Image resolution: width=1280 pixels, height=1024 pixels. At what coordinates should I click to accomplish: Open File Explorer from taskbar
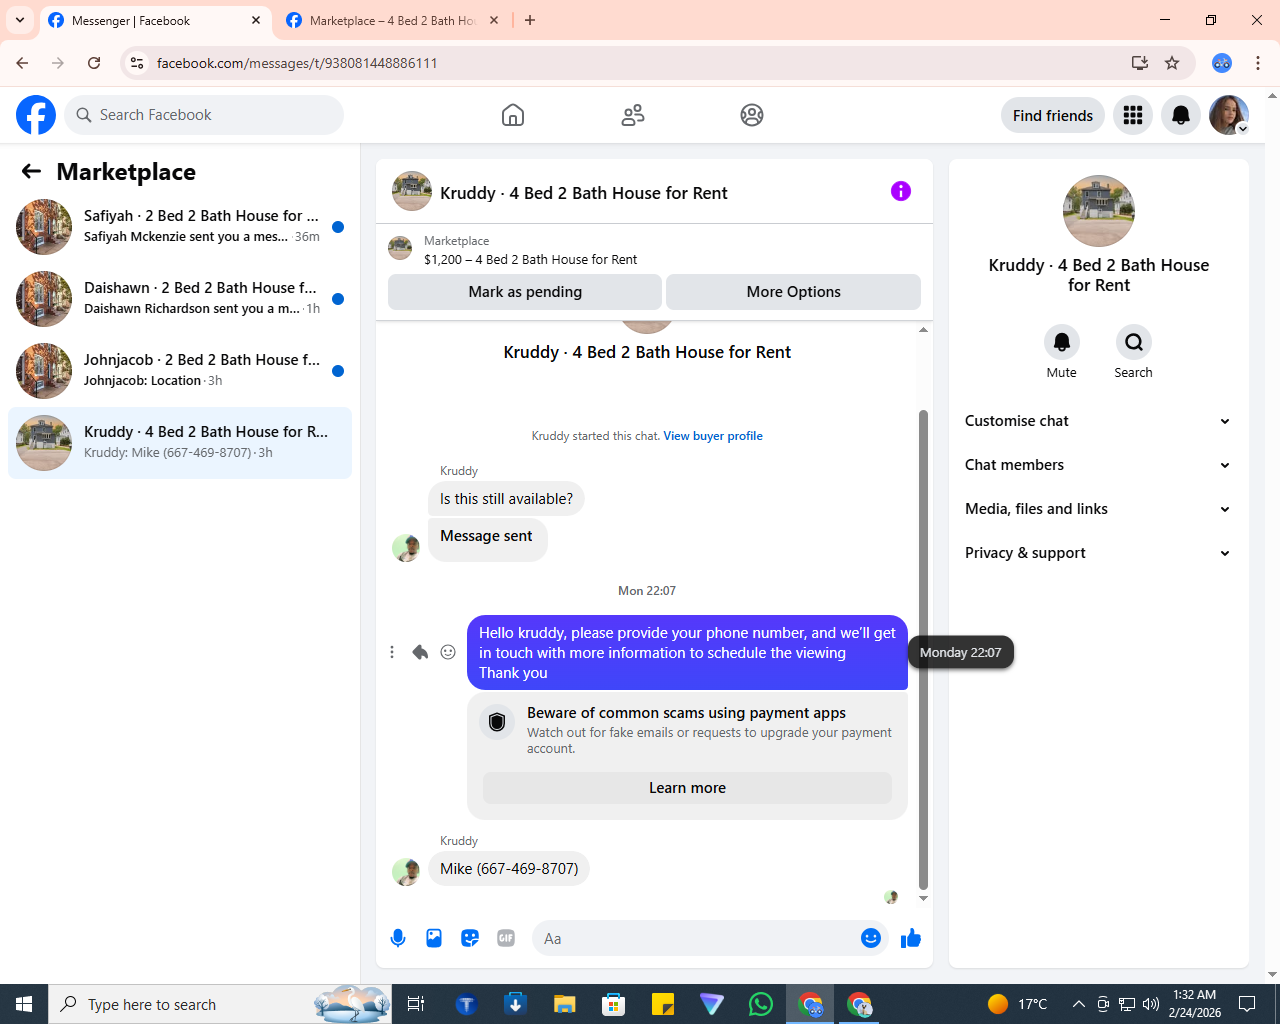(565, 1004)
